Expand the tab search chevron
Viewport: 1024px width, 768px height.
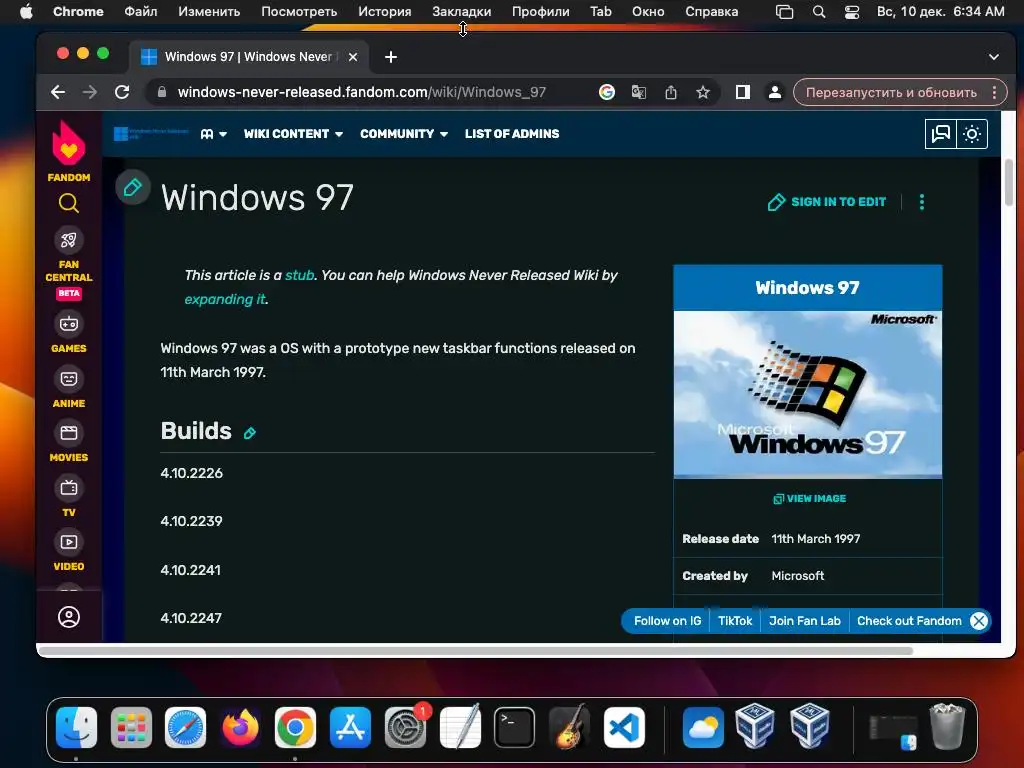pyautogui.click(x=993, y=57)
